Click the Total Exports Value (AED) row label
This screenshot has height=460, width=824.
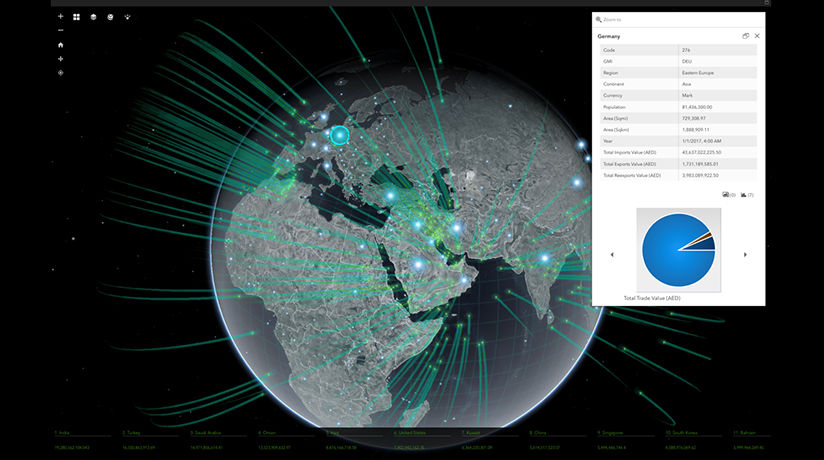coord(630,164)
